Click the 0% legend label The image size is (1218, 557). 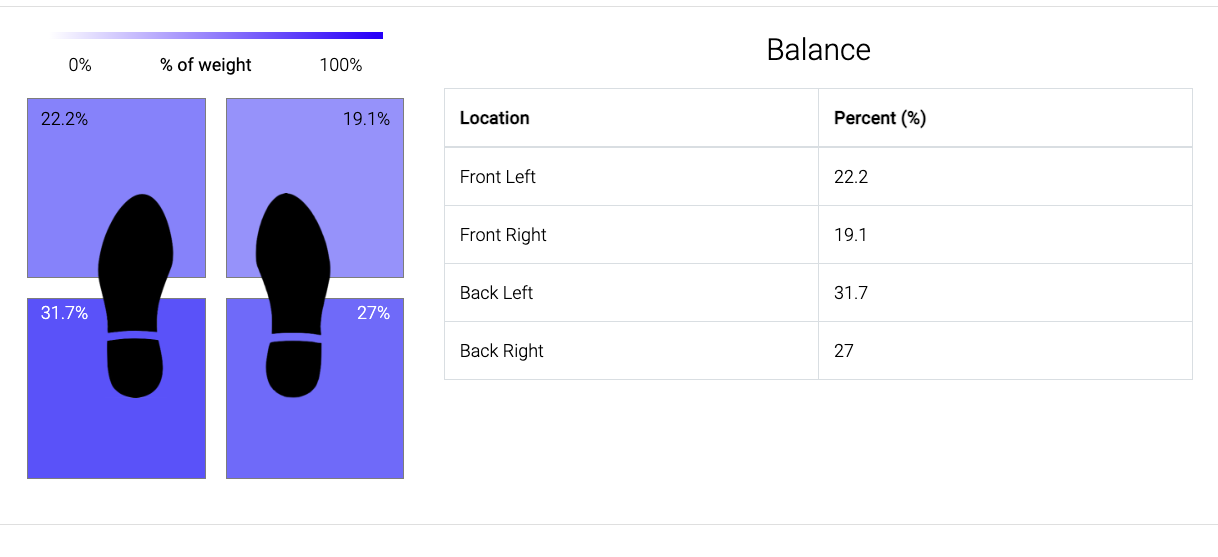point(80,65)
